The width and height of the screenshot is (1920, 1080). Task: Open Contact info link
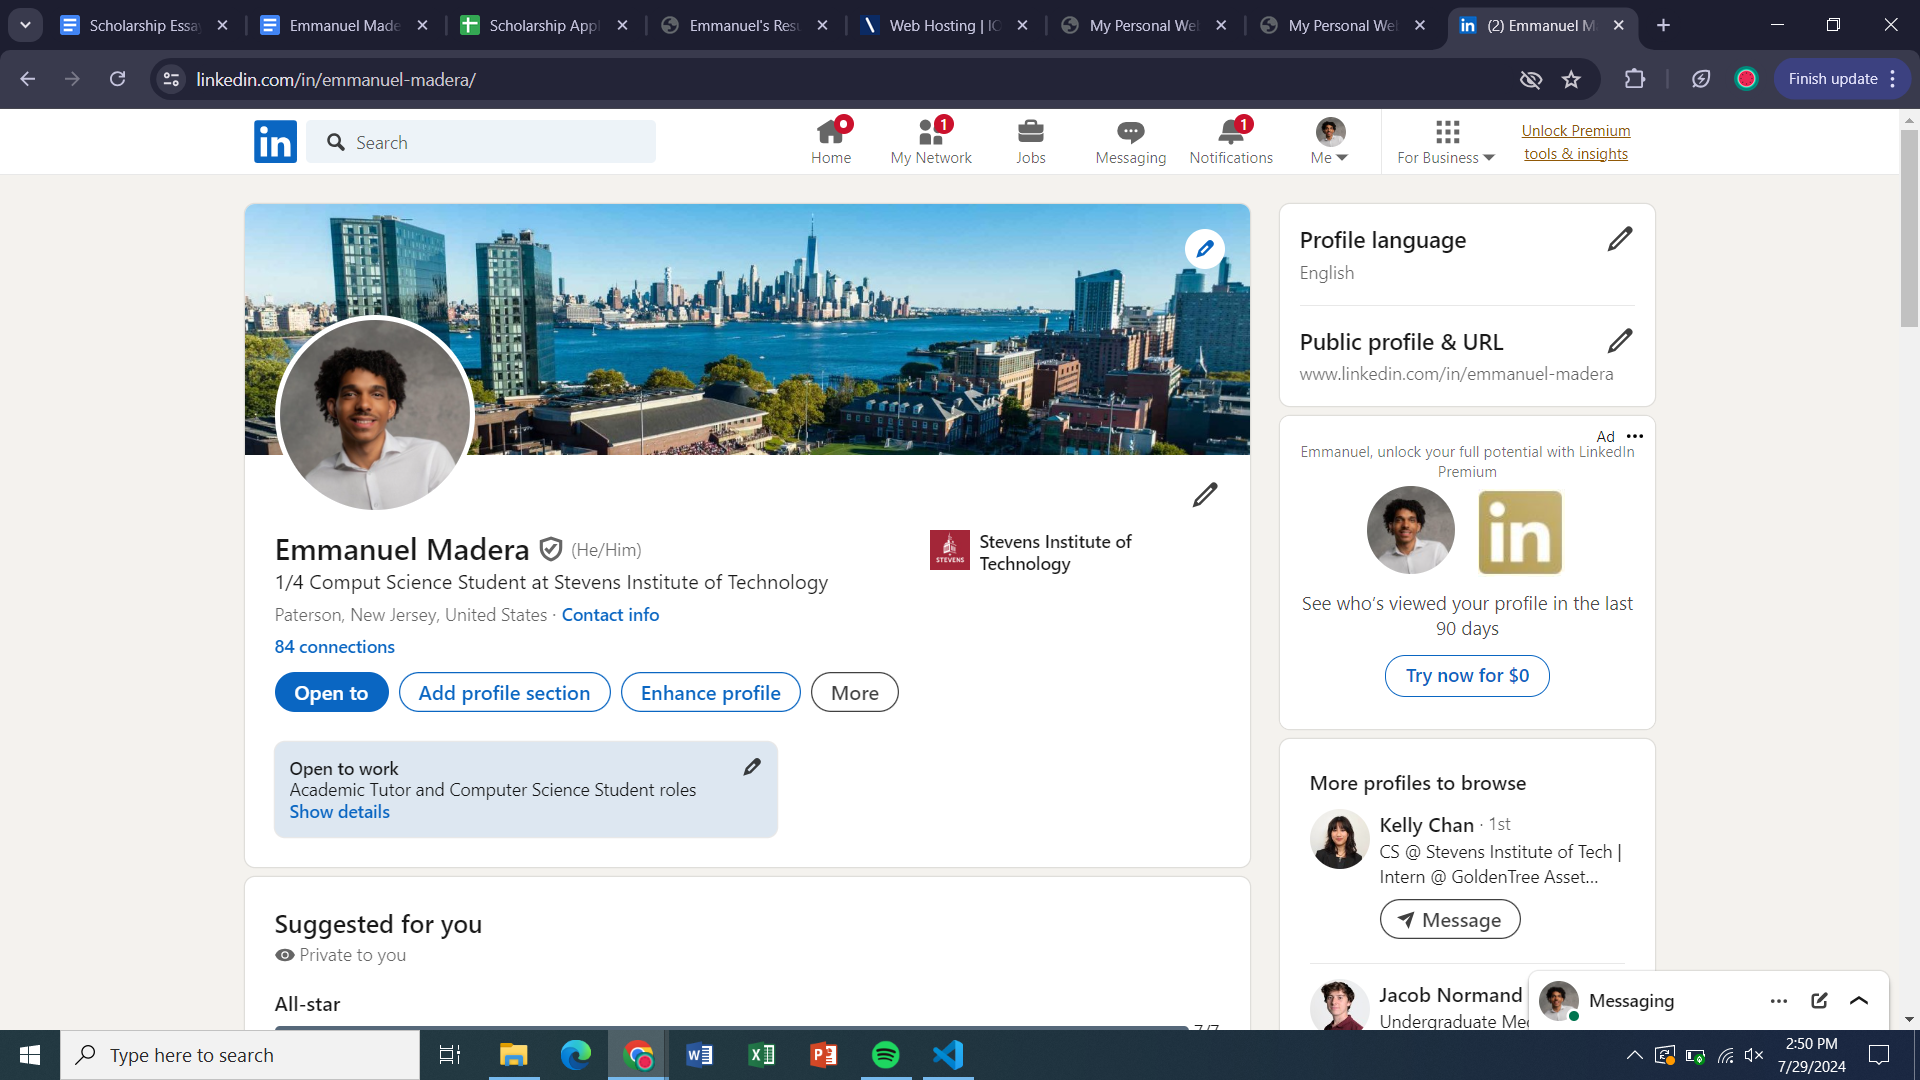click(610, 615)
